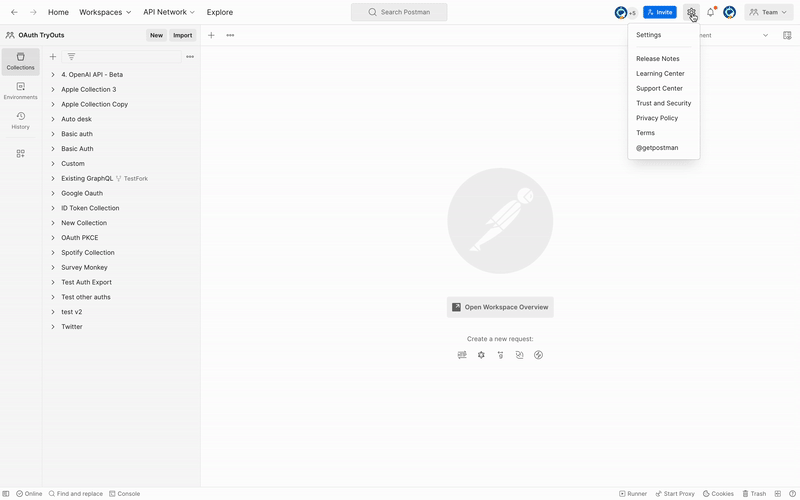Open History in the left sidebar
800x500 pixels.
pos(20,120)
